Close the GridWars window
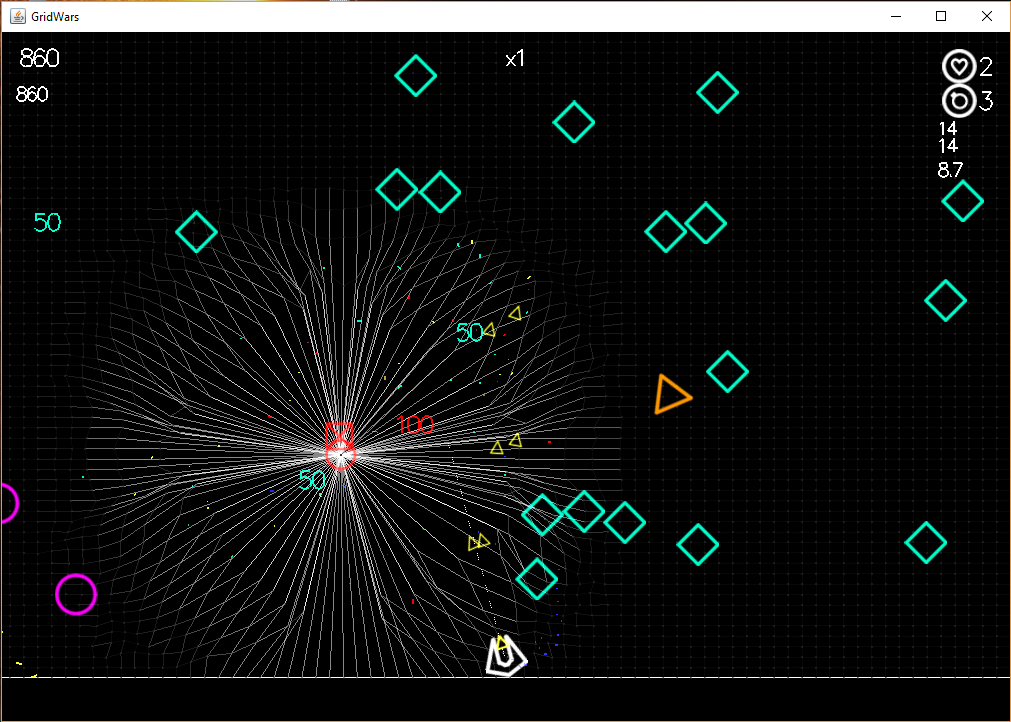Viewport: 1011px width, 722px height. point(986,16)
